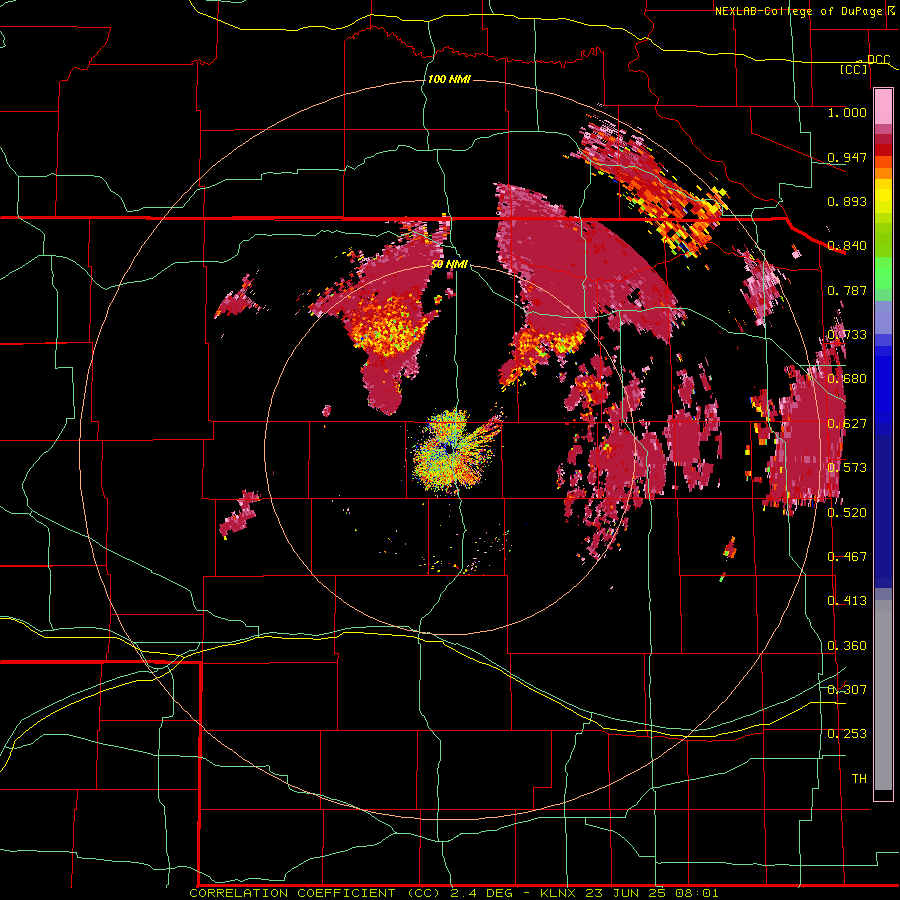
Task: Click the gray lower segment of color bar
Action: coord(883,695)
